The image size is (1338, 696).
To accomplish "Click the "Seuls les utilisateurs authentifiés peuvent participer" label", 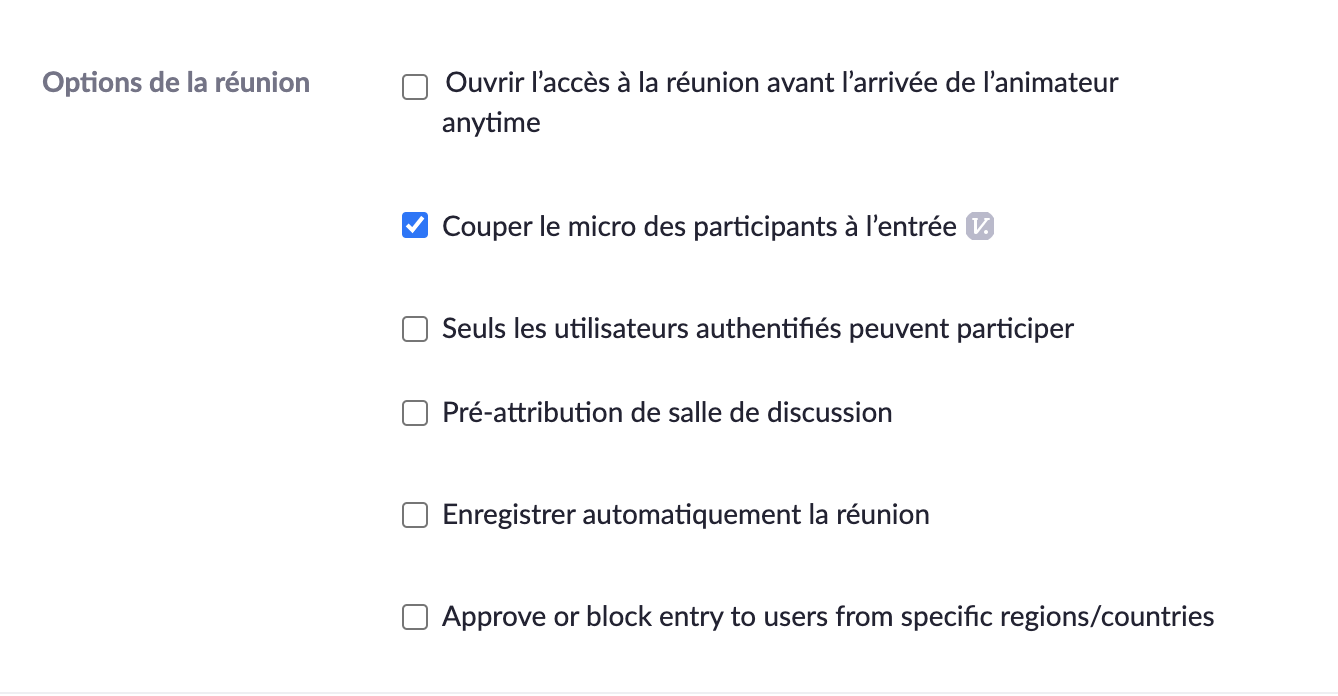I will tap(757, 329).
